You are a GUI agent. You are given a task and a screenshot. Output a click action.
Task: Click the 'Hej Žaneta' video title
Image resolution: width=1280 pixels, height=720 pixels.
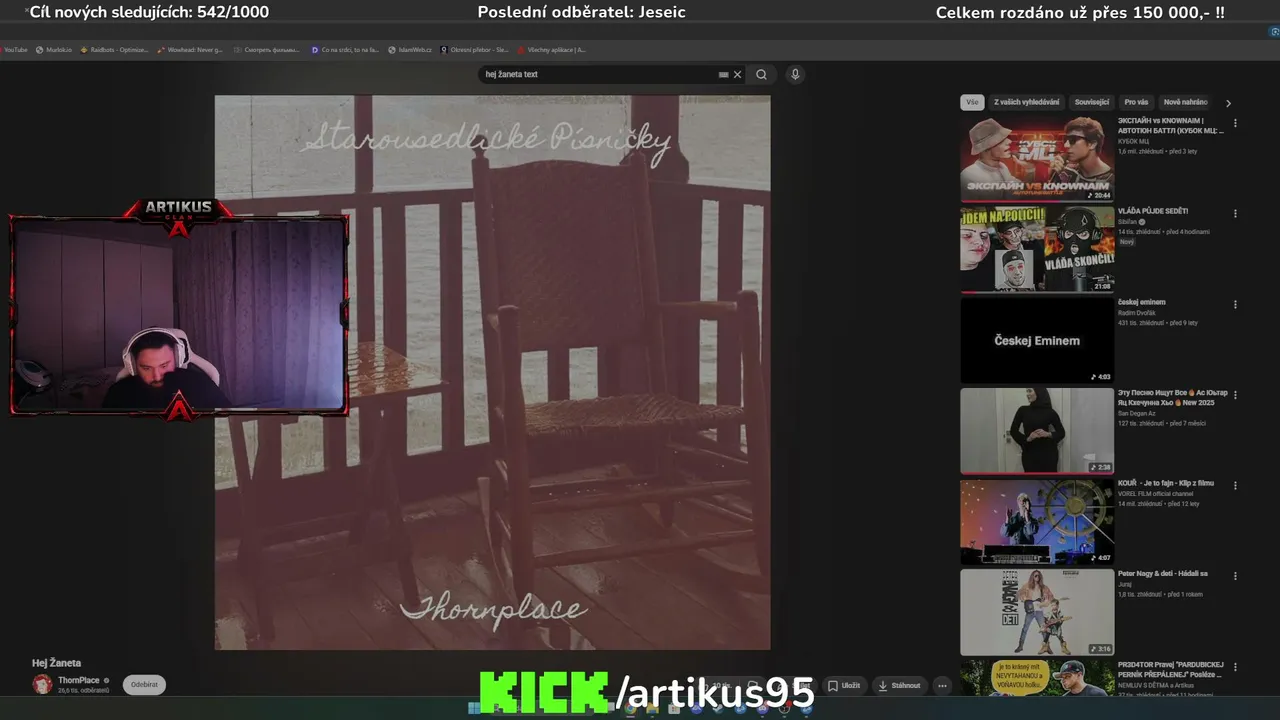(57, 663)
